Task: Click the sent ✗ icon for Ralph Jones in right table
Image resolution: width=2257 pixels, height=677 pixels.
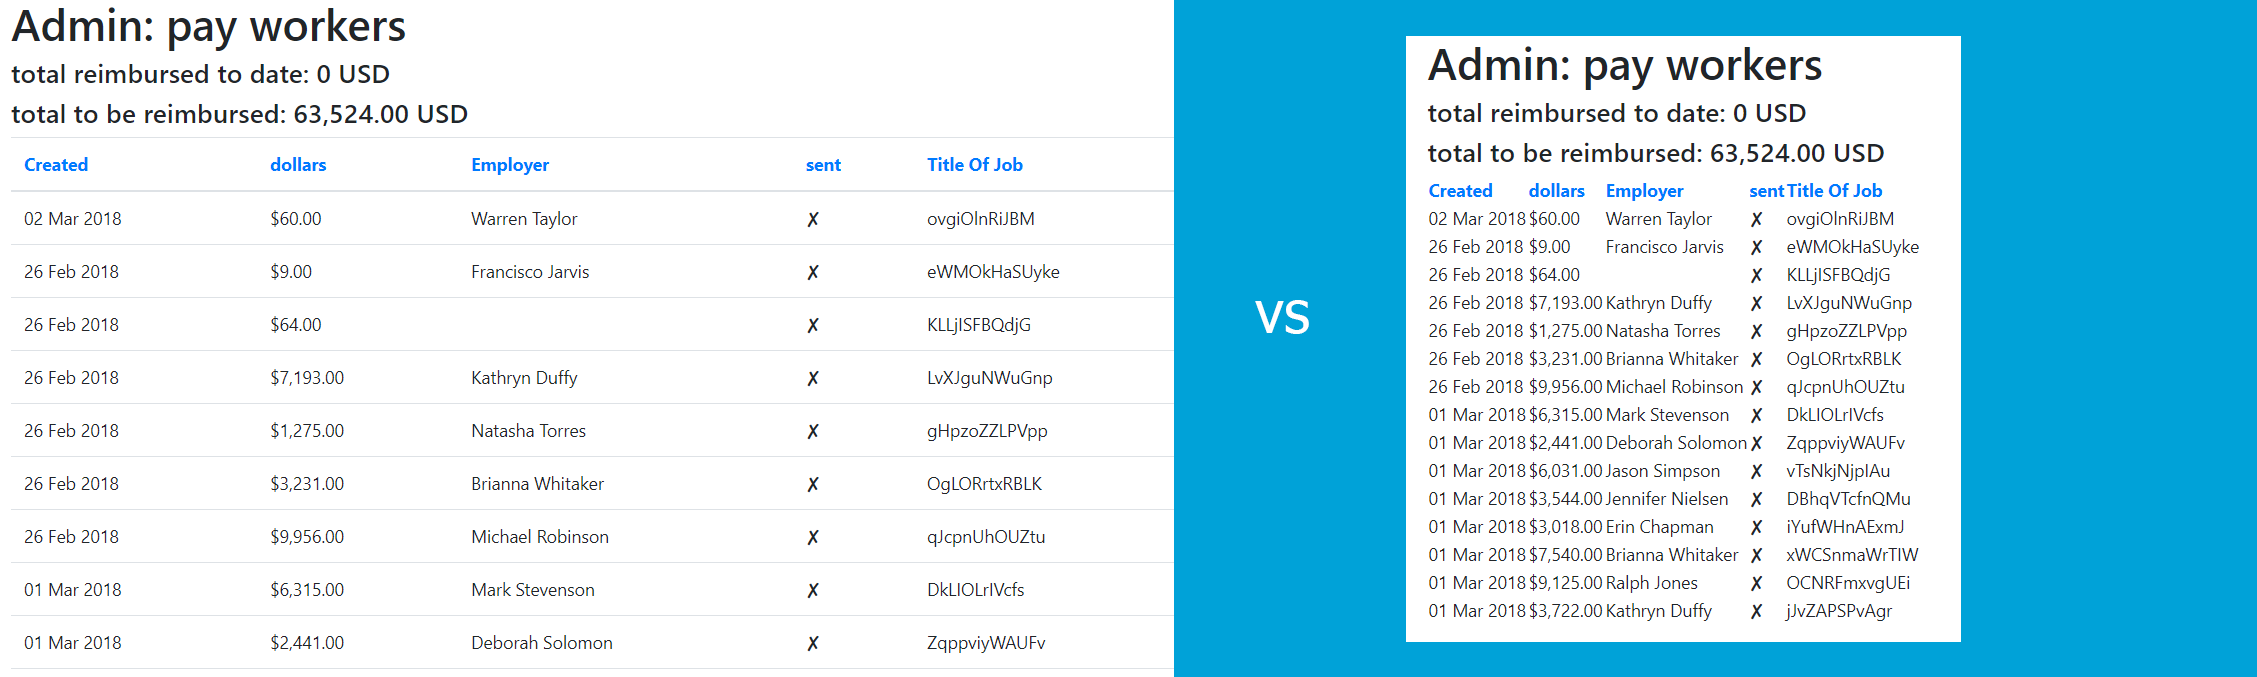Action: pyautogui.click(x=1757, y=583)
